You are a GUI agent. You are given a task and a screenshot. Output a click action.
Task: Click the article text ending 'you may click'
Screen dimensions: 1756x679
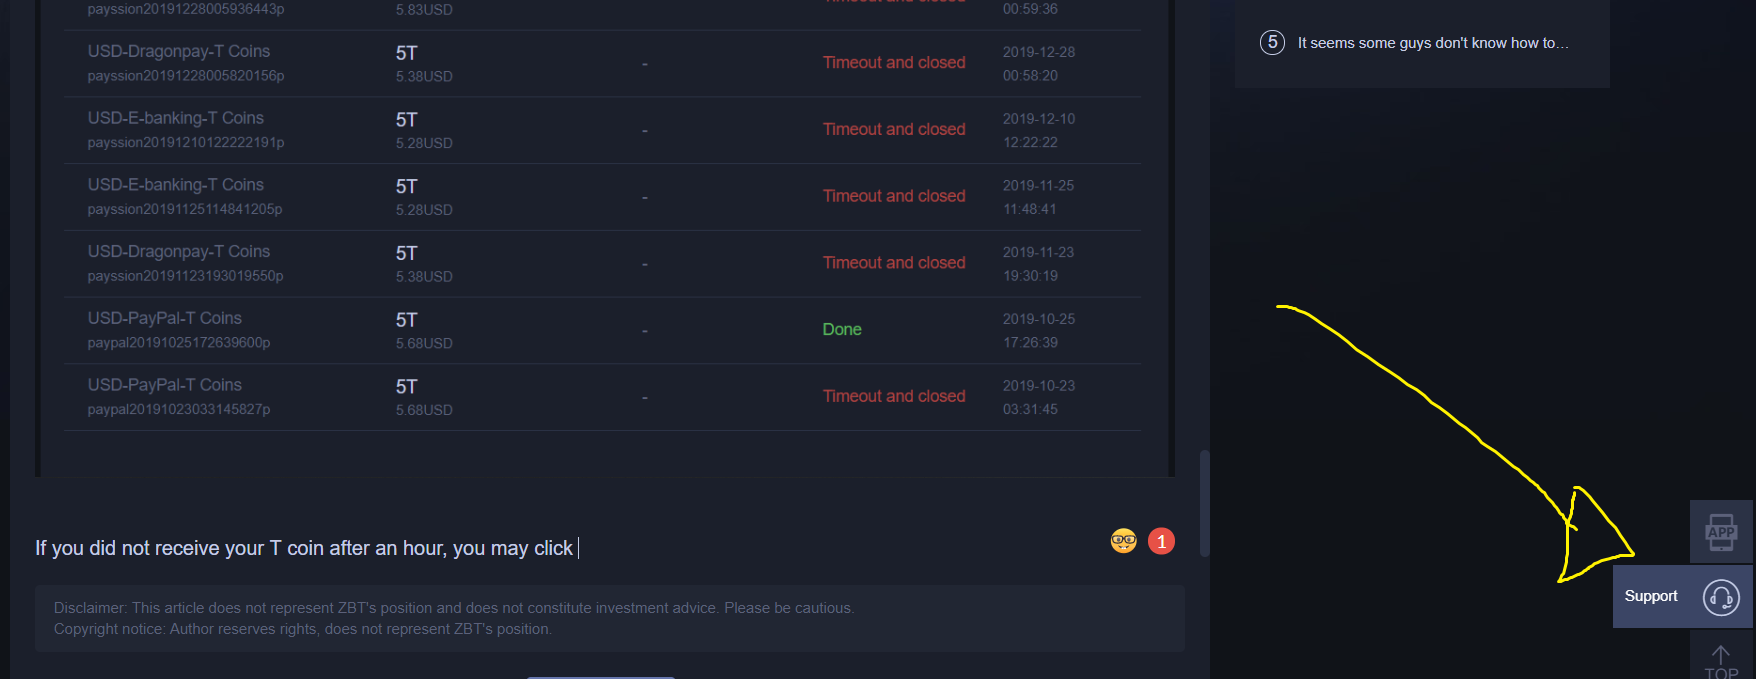(304, 548)
